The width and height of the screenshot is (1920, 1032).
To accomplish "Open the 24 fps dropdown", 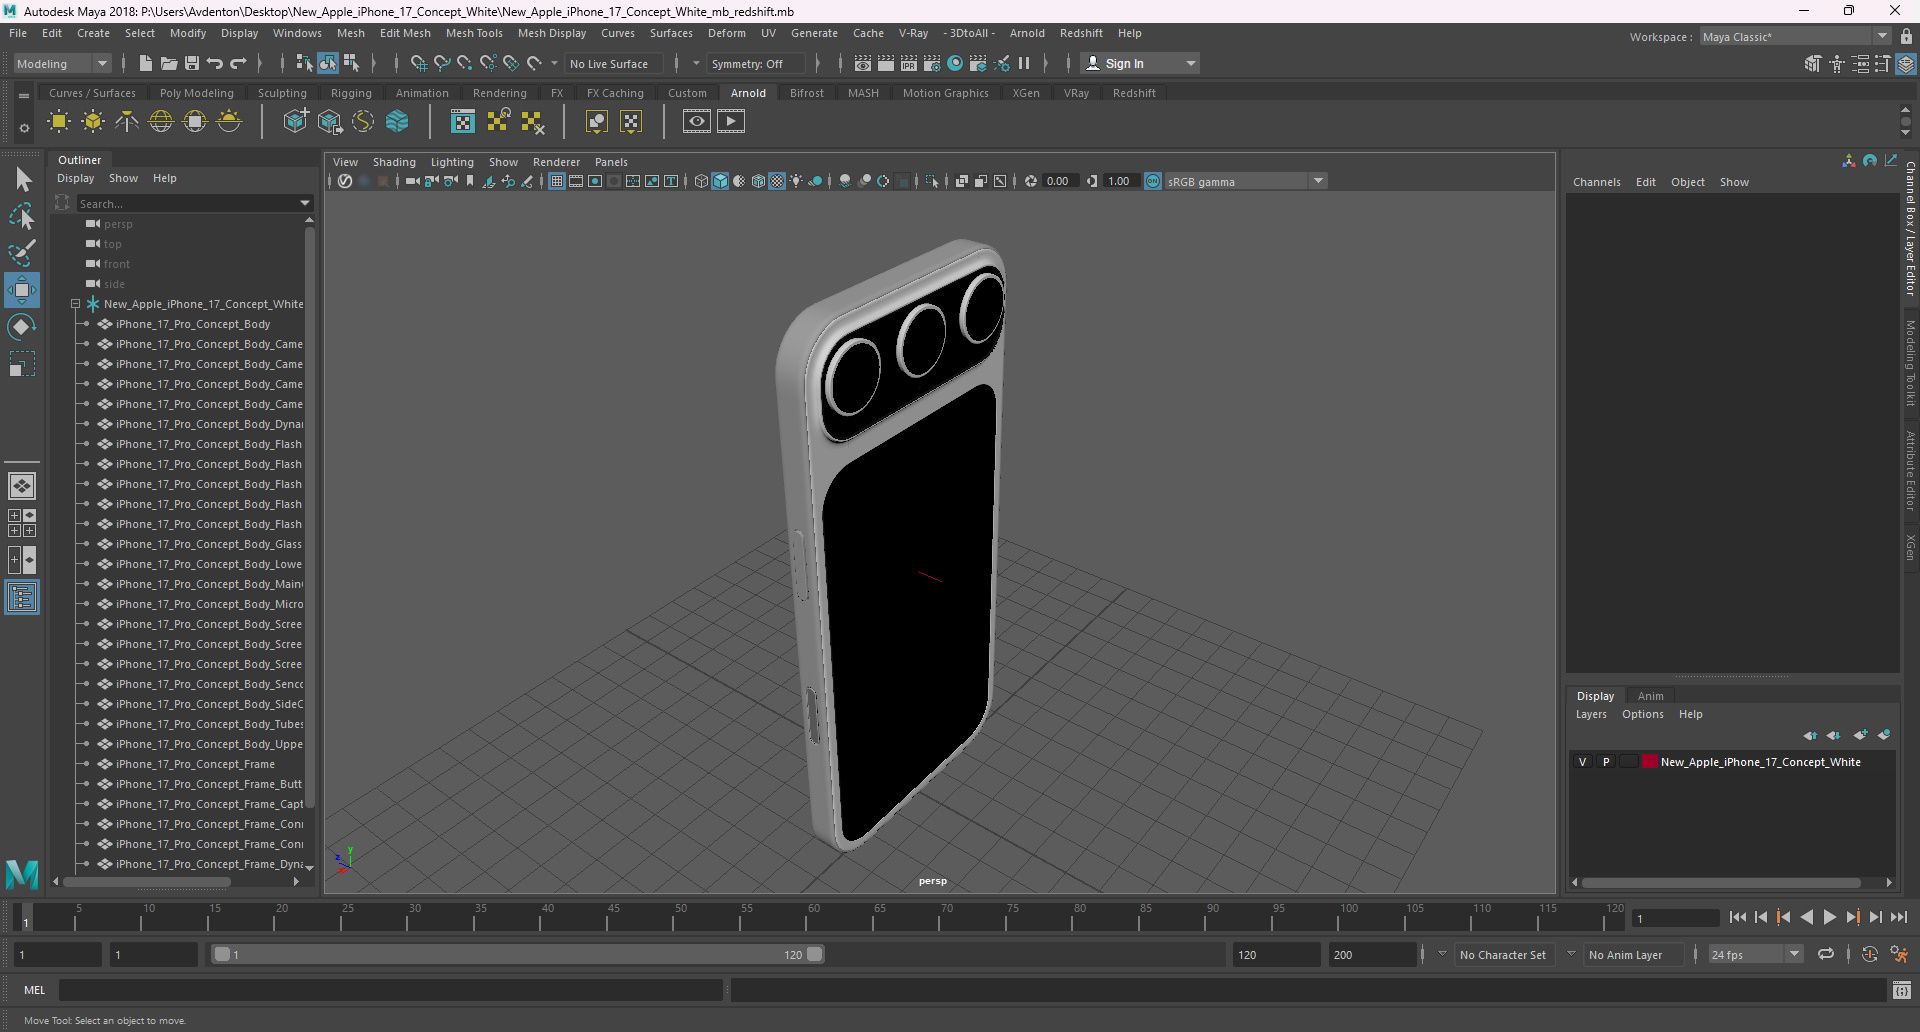I will tap(1755, 954).
